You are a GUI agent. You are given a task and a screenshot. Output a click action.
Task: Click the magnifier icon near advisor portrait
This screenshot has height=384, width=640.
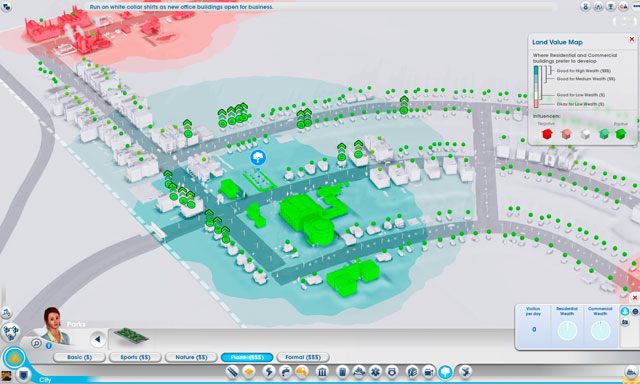point(36,343)
